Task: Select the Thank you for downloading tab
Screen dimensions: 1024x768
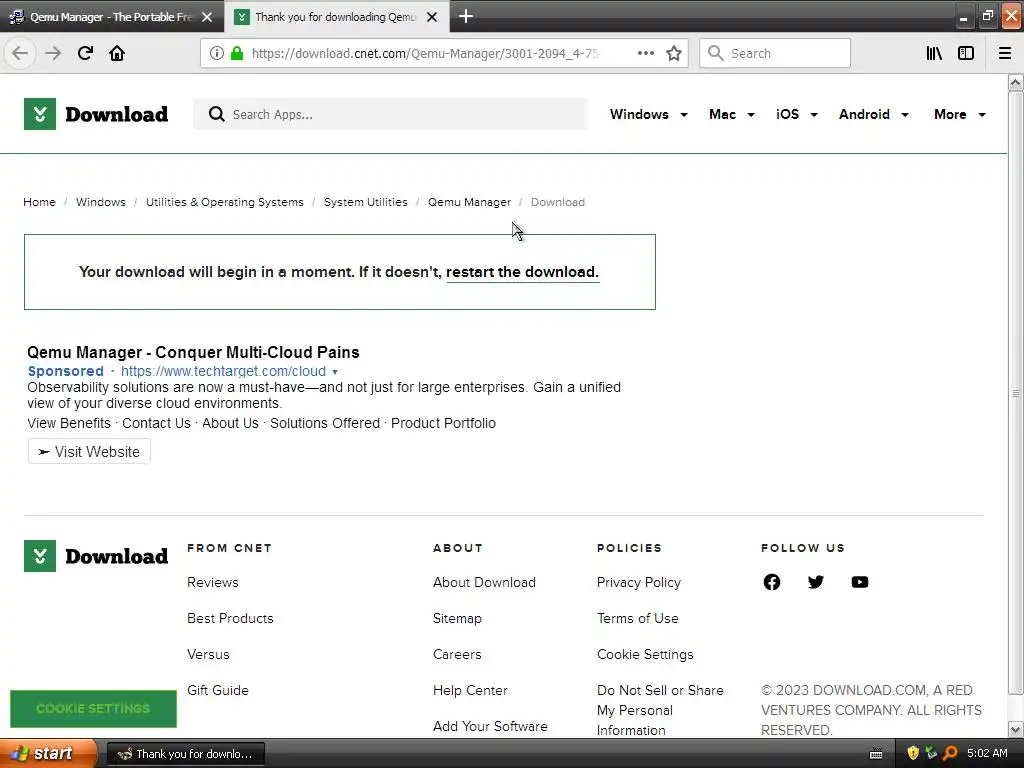Action: pyautogui.click(x=336, y=17)
